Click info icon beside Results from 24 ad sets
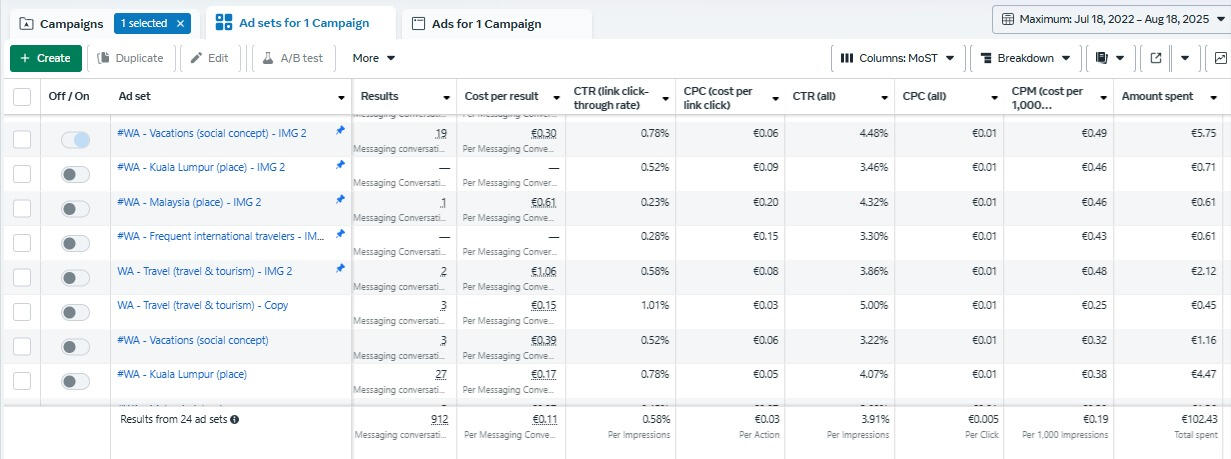1231x459 pixels. 234,420
